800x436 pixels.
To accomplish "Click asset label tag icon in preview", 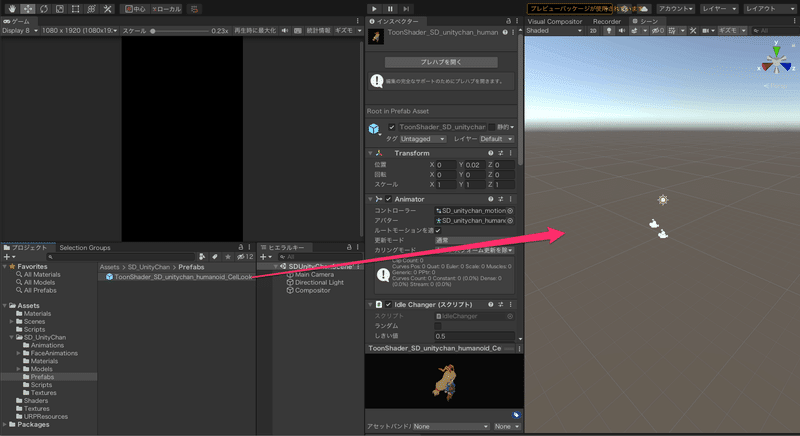I will pyautogui.click(x=516, y=415).
